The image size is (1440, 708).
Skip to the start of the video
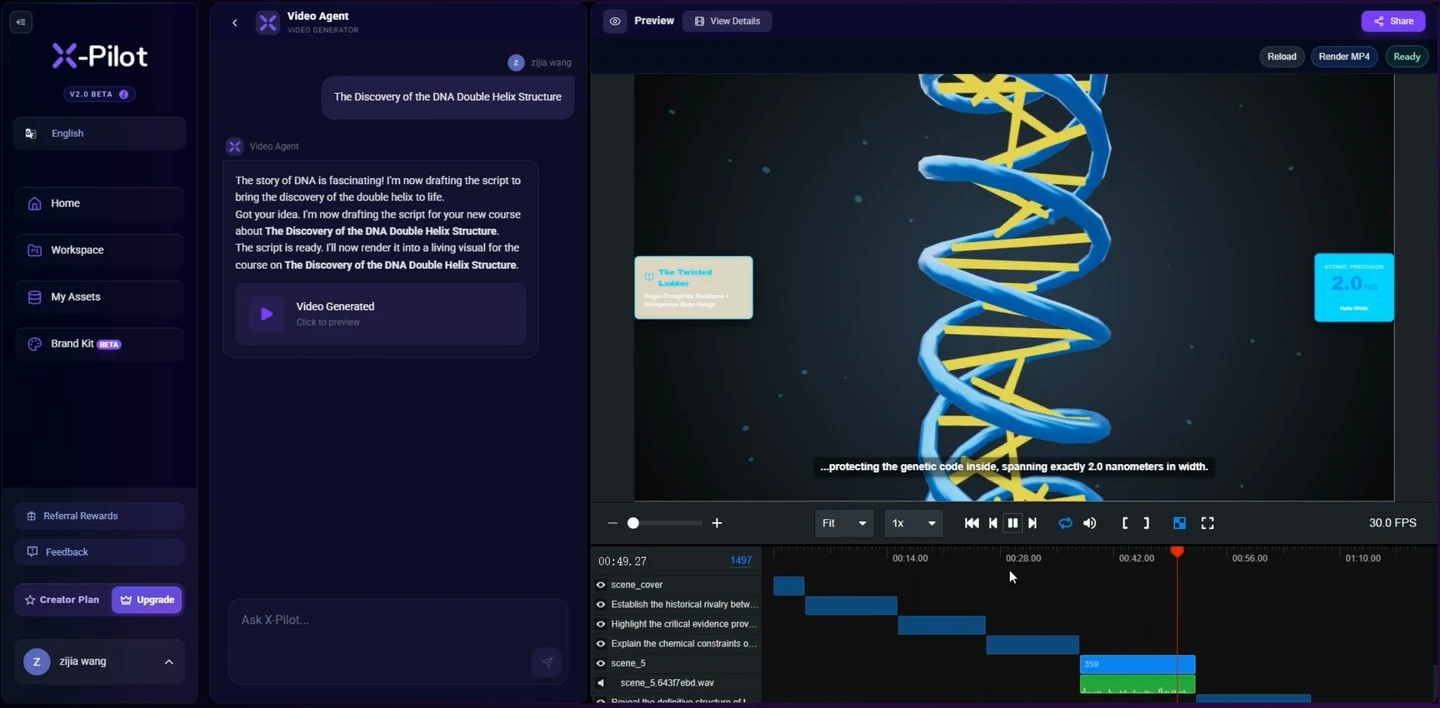[x=972, y=523]
